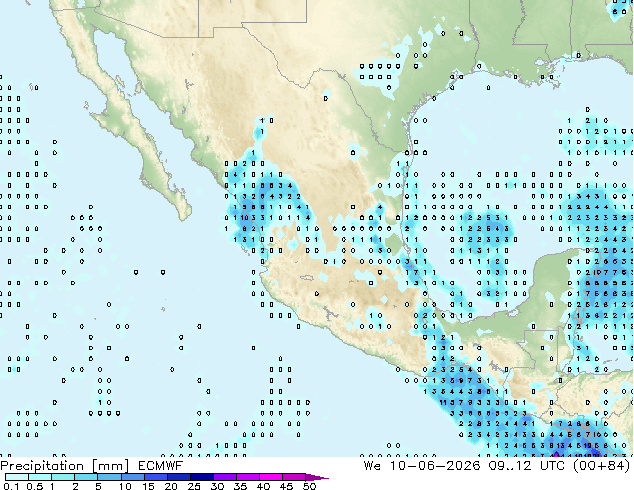Click the 0.5–1 mm legend swatch

40,477
